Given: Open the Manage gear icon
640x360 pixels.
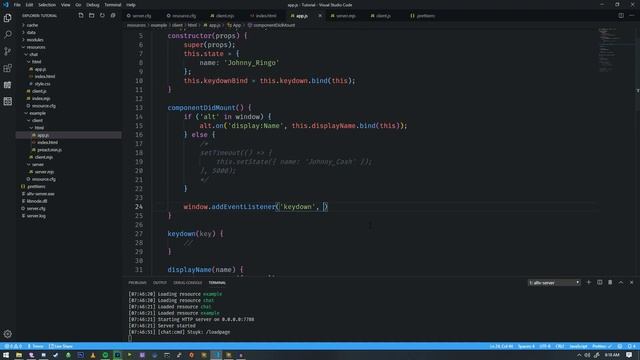Looking at the screenshot, I should click(7, 334).
